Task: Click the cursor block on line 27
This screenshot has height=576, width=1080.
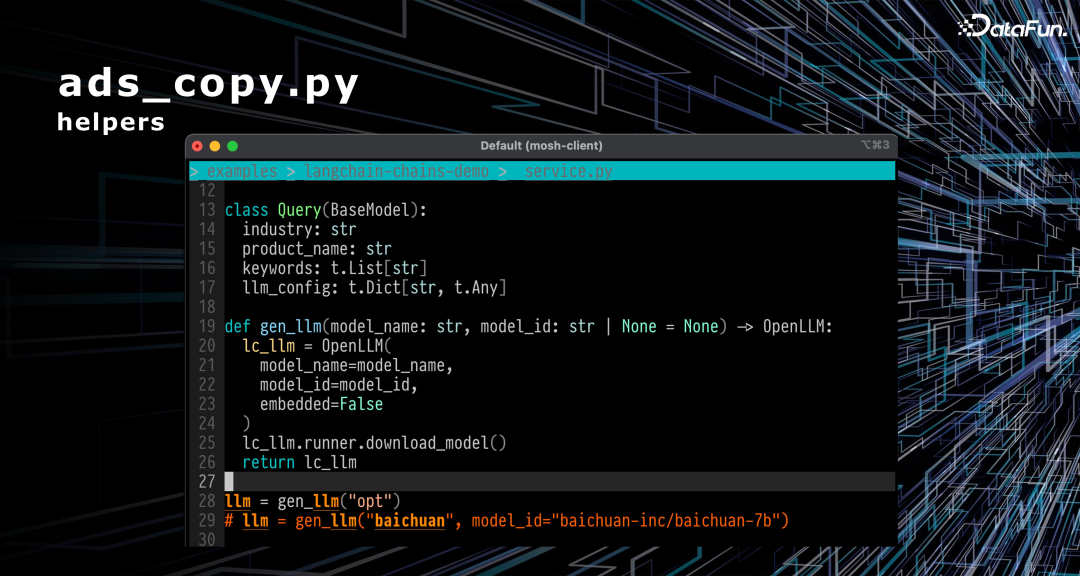Action: 229,482
